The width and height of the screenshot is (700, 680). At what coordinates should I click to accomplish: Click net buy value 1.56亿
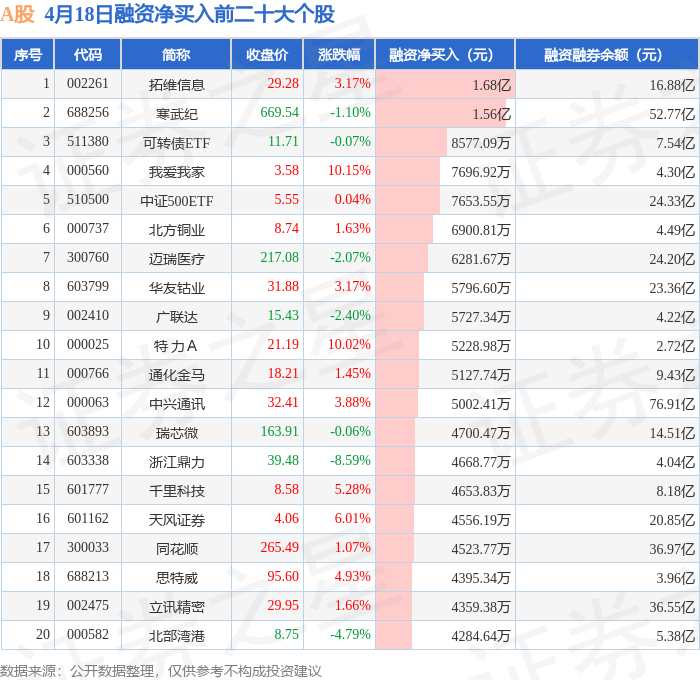coord(492,114)
